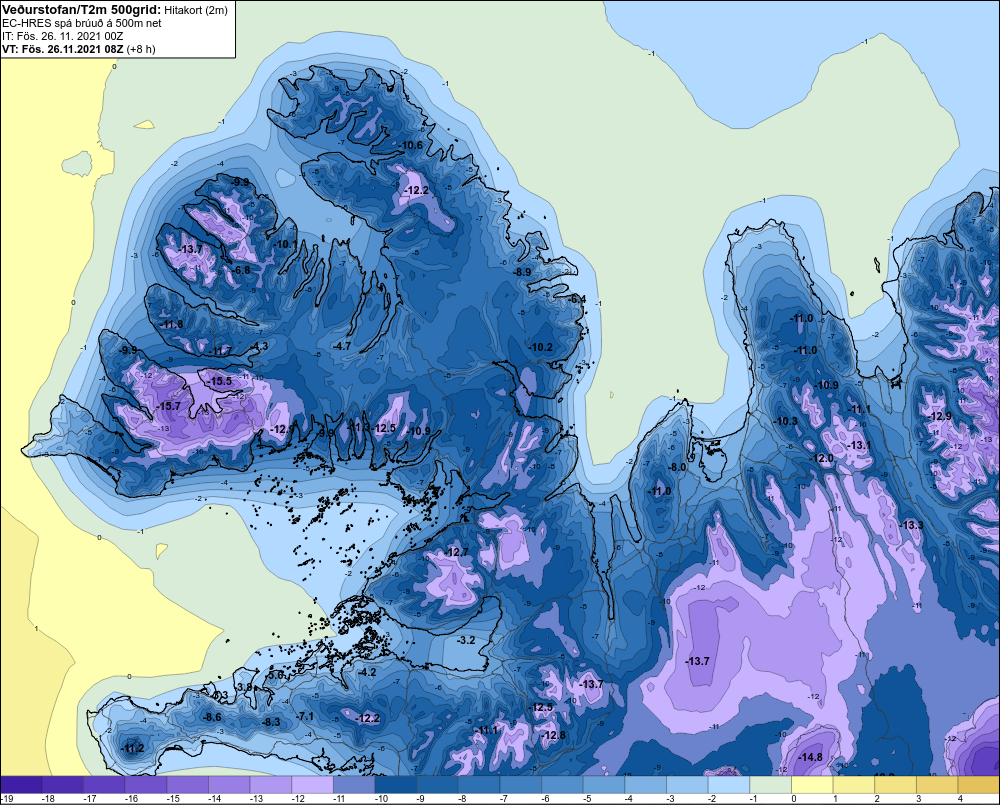Select the -15.7 temperature label
1000x805 pixels.
169,406
